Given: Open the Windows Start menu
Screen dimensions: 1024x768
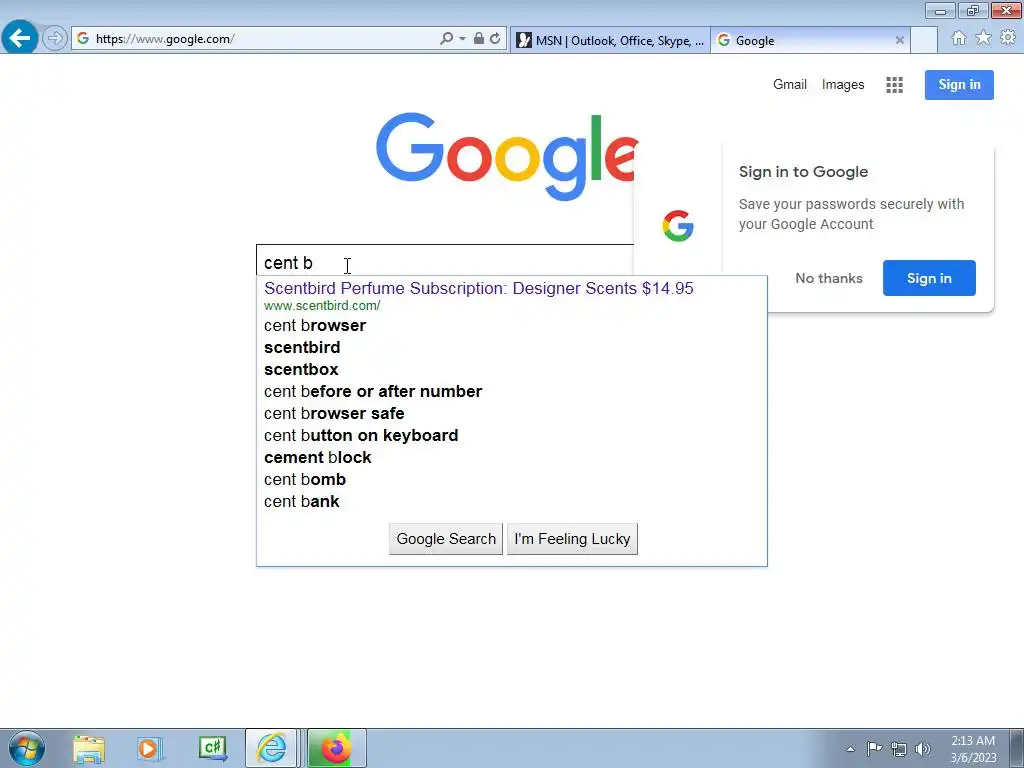Looking at the screenshot, I should coord(27,749).
